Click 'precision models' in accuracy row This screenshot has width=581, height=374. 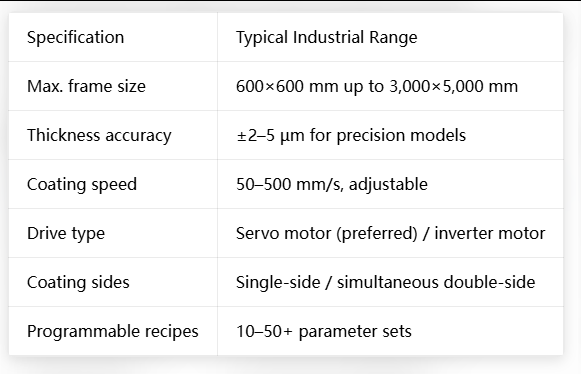pos(401,135)
